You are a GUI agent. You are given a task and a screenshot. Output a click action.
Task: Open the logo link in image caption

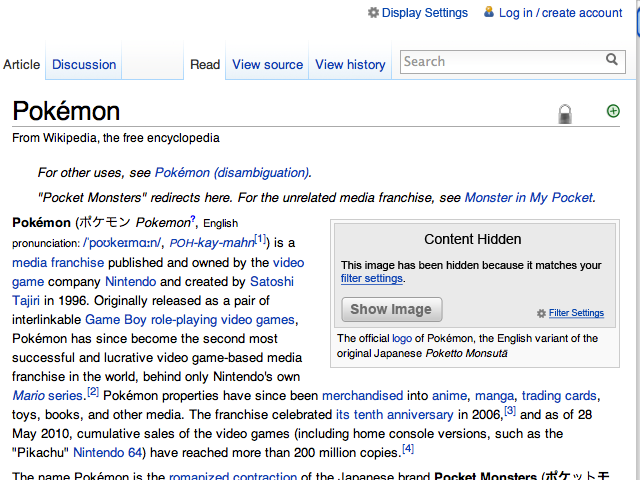tap(402, 338)
